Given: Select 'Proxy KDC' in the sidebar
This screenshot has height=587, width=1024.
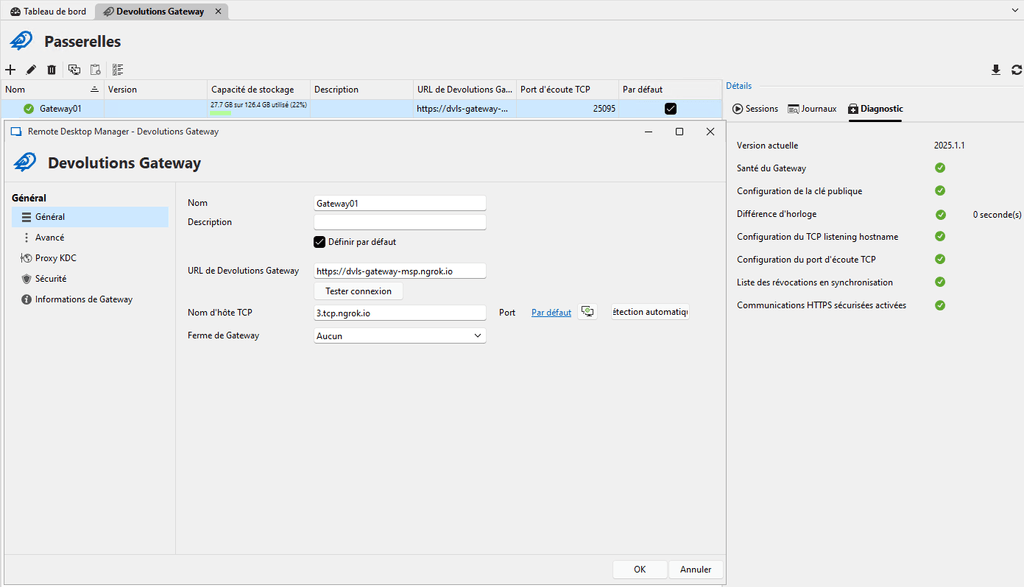Looking at the screenshot, I should pos(55,258).
